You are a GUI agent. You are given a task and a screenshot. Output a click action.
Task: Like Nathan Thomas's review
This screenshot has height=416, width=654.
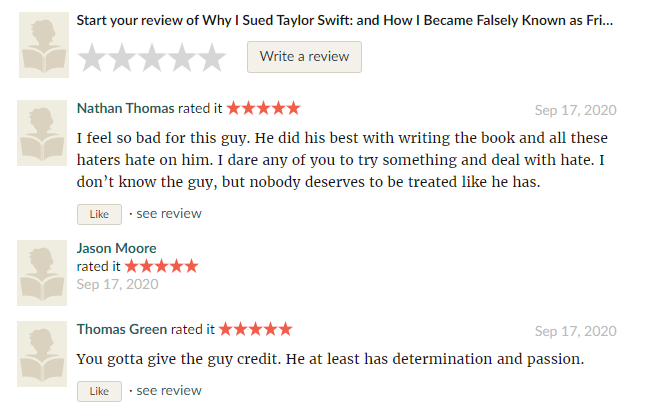(x=99, y=214)
